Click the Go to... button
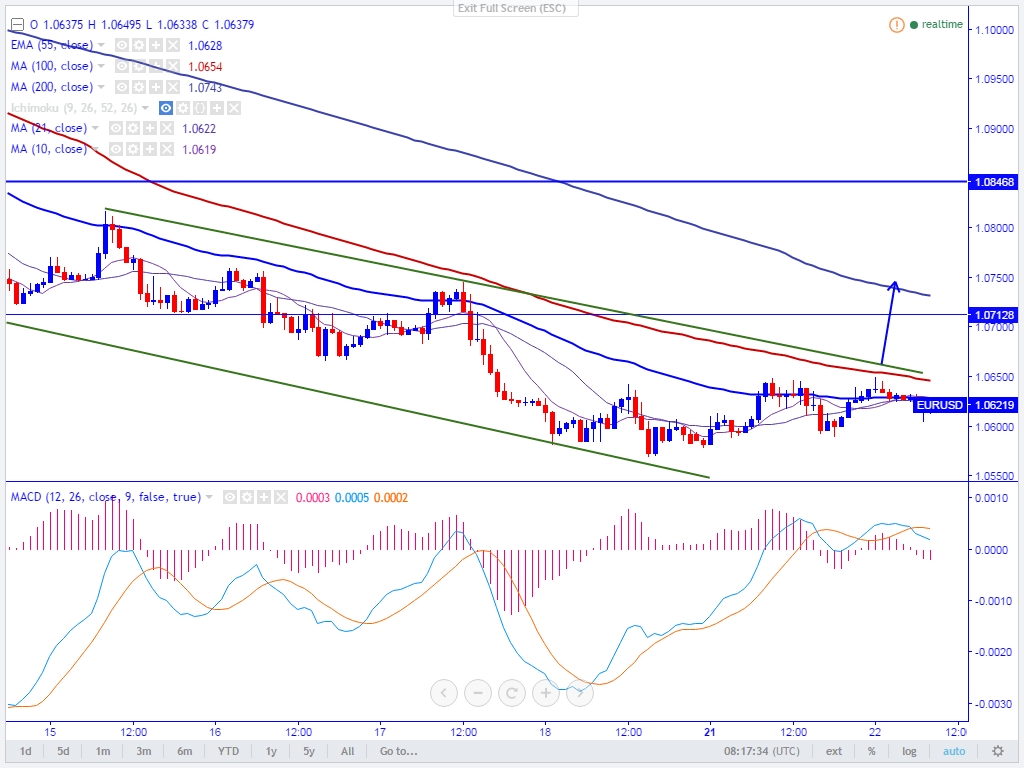This screenshot has width=1024, height=768. (x=398, y=751)
